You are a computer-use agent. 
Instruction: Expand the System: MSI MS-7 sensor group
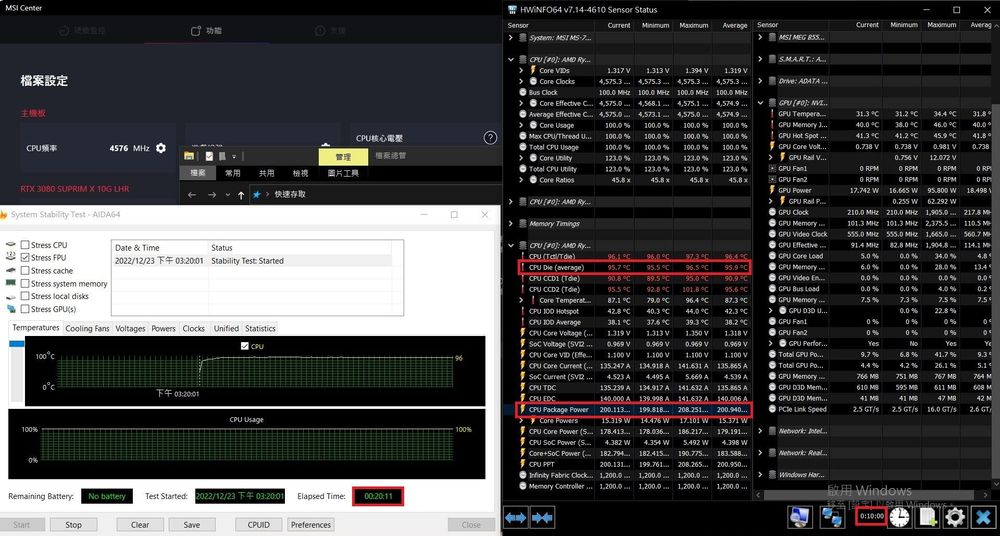[511, 38]
